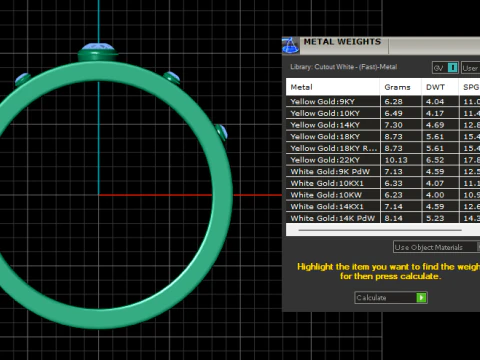Viewport: 480px width, 360px height.
Task: Select the Yellow Gold:18KY row
Action: pyautogui.click(x=383, y=136)
